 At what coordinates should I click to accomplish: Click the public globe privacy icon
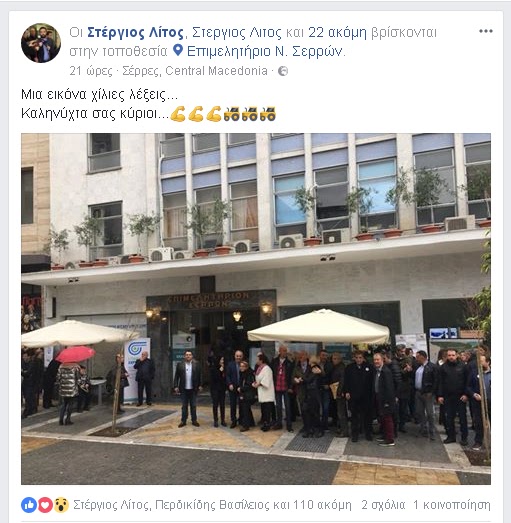click(x=283, y=71)
